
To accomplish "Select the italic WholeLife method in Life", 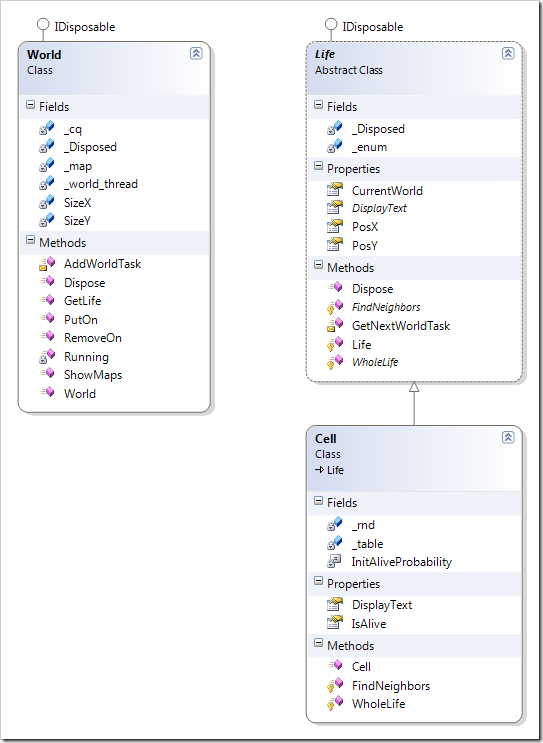I will (375, 362).
